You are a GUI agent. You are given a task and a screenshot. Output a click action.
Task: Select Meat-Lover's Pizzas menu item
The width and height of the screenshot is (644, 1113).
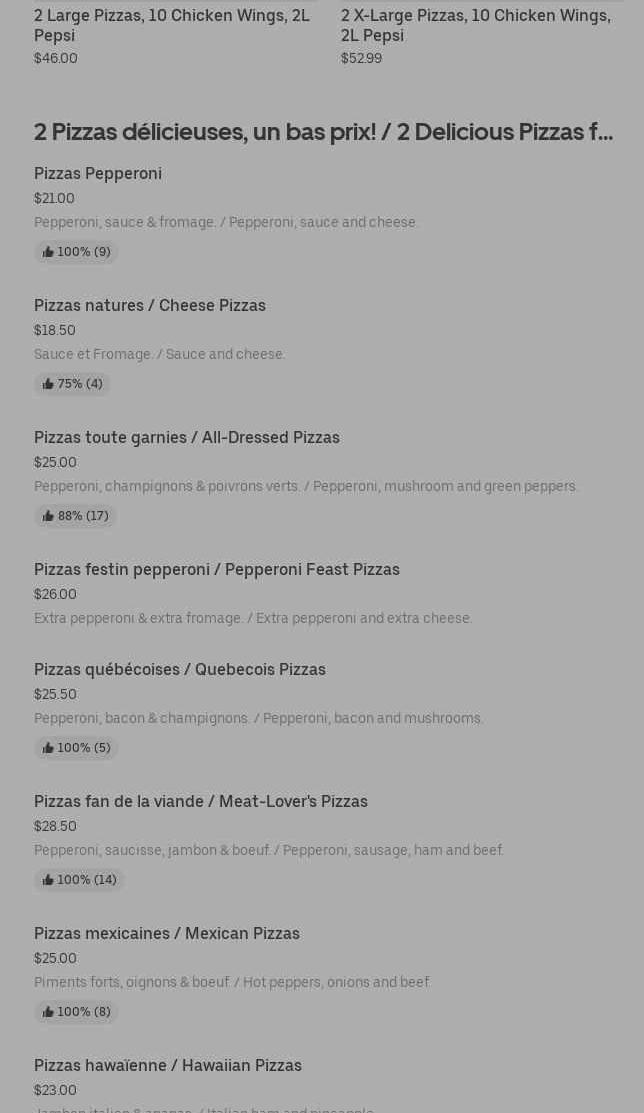point(201,801)
